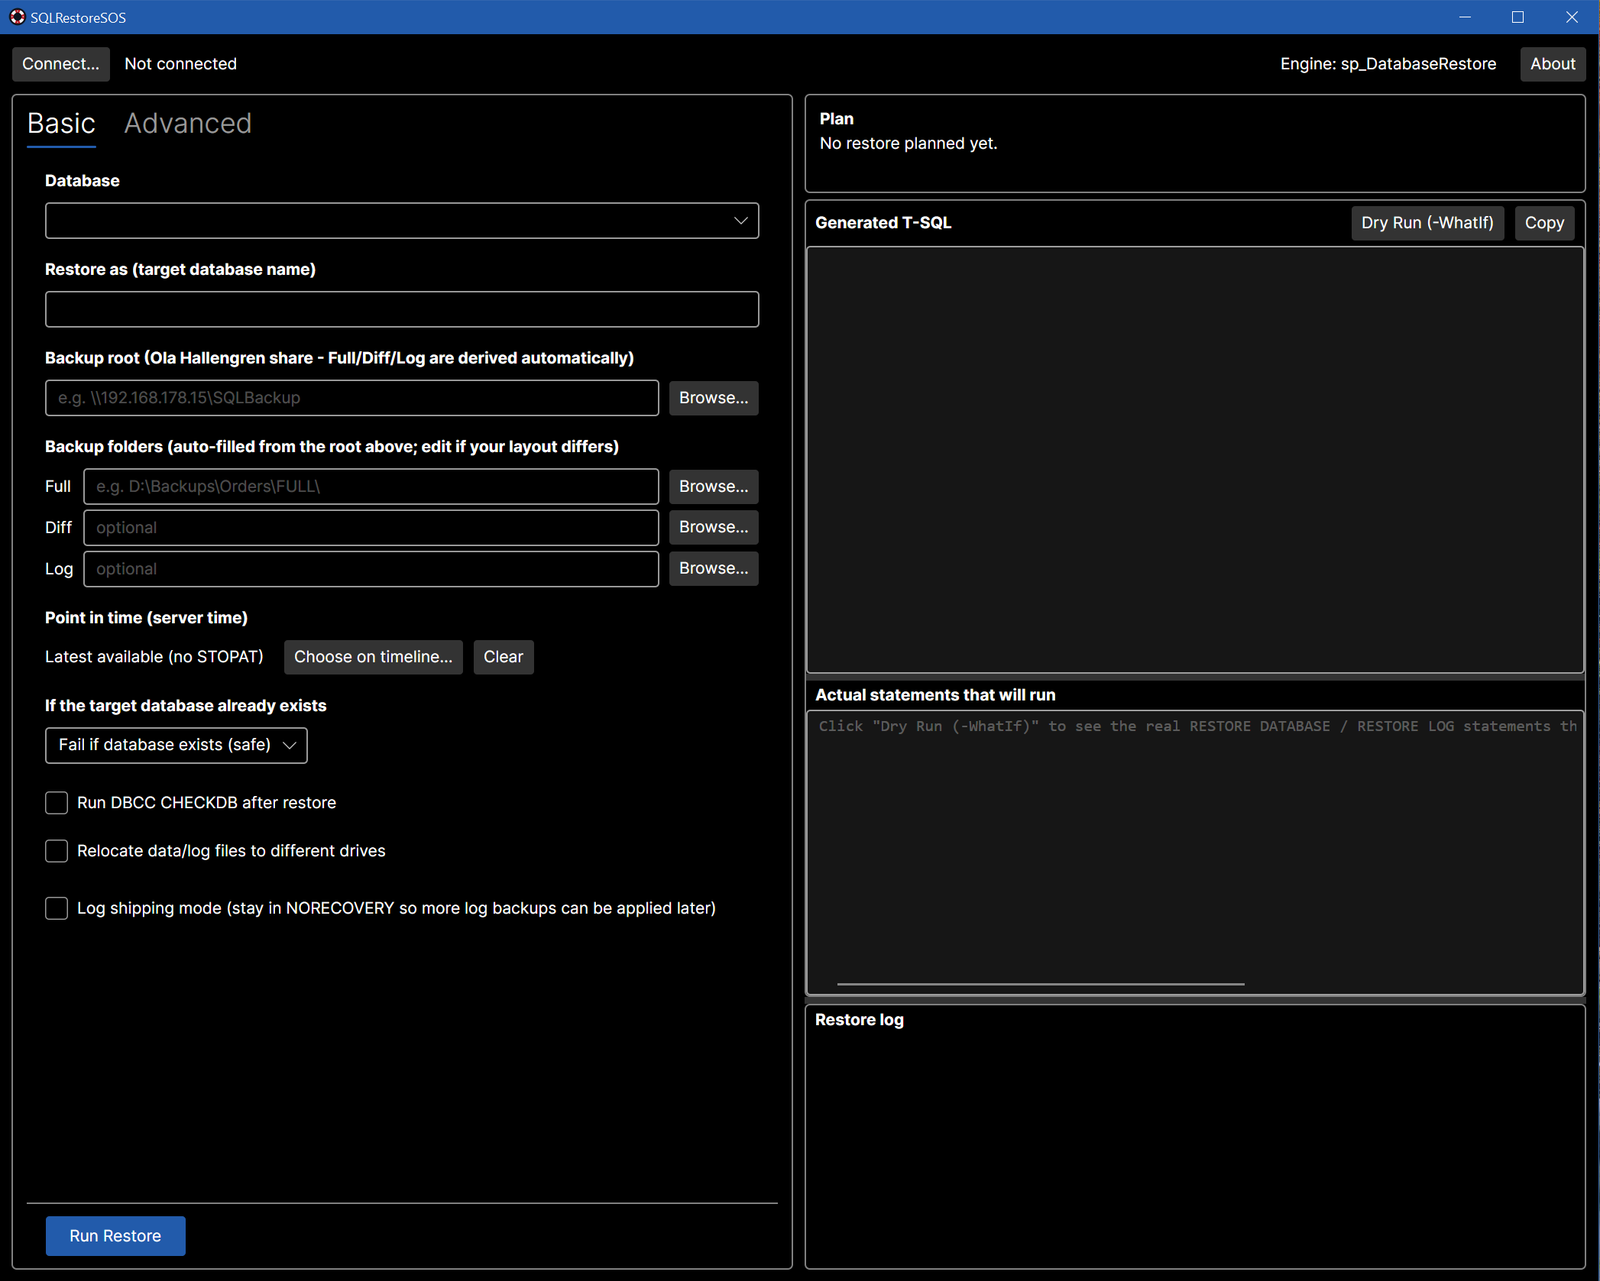Browse for the Backup root share
Image resolution: width=1600 pixels, height=1281 pixels.
[x=714, y=398]
